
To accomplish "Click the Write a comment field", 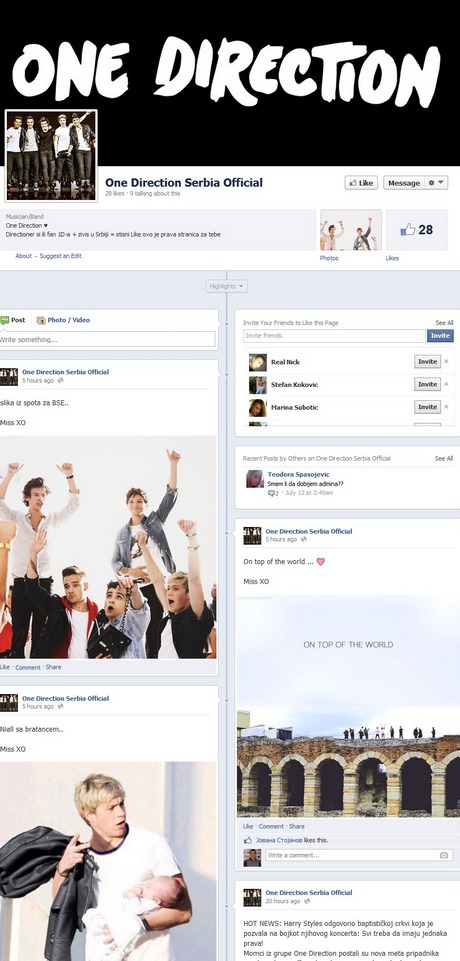I will pos(359,855).
